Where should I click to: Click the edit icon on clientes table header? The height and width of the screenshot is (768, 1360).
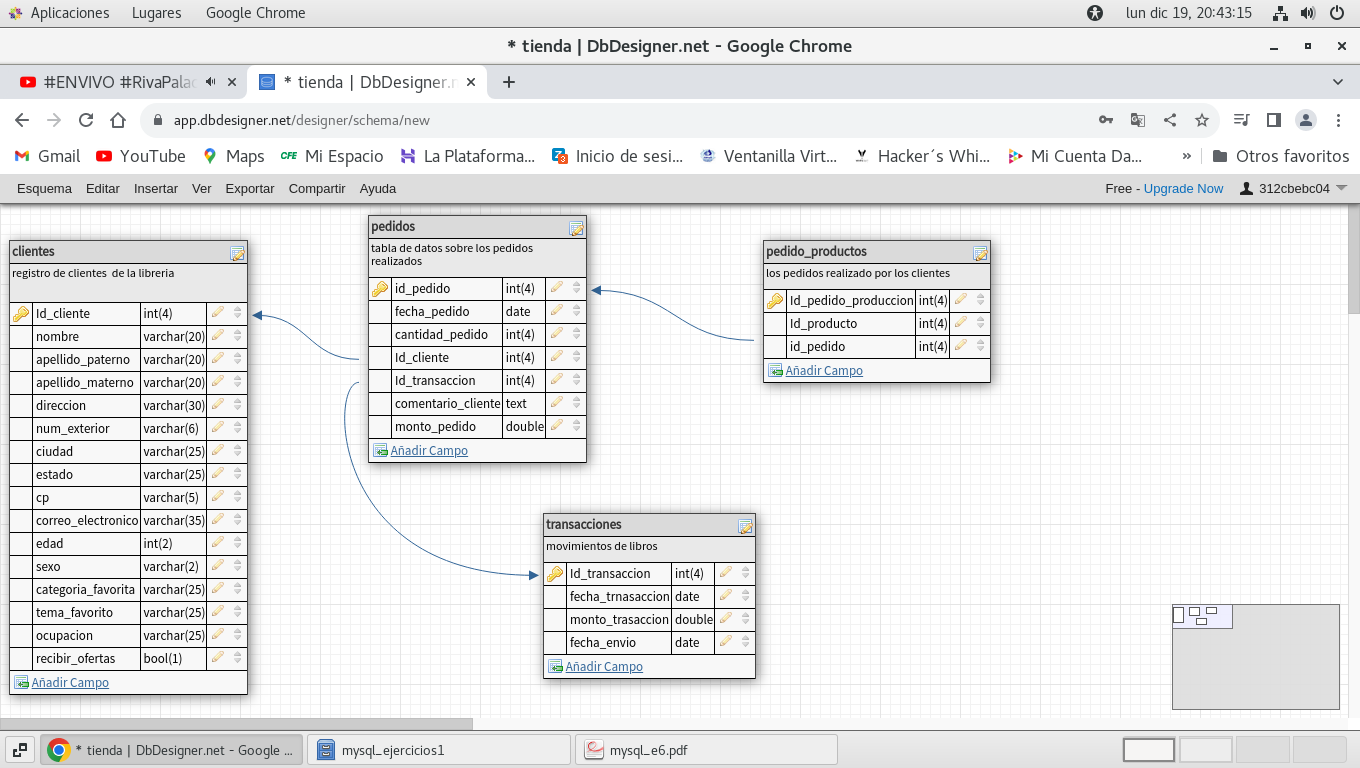237,253
